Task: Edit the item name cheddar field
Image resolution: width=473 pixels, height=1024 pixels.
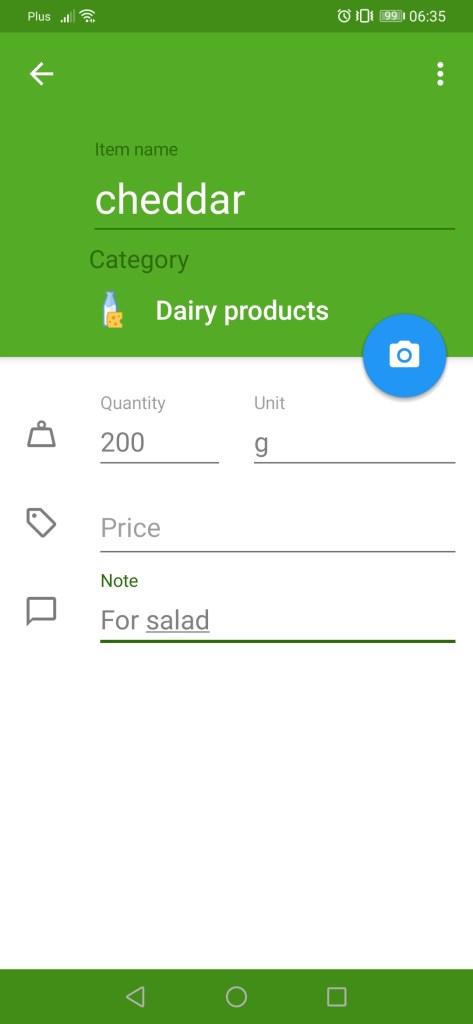Action: [x=274, y=200]
